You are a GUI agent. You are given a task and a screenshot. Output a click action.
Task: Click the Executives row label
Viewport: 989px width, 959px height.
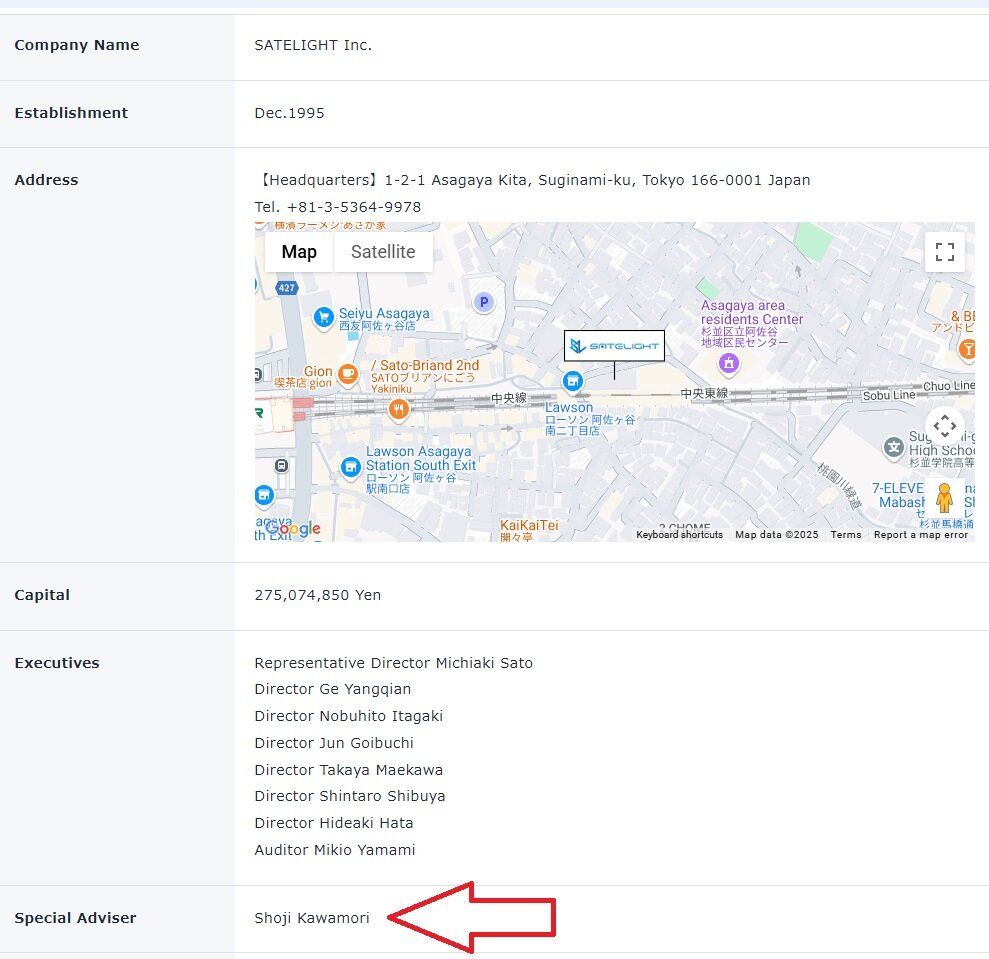point(57,663)
